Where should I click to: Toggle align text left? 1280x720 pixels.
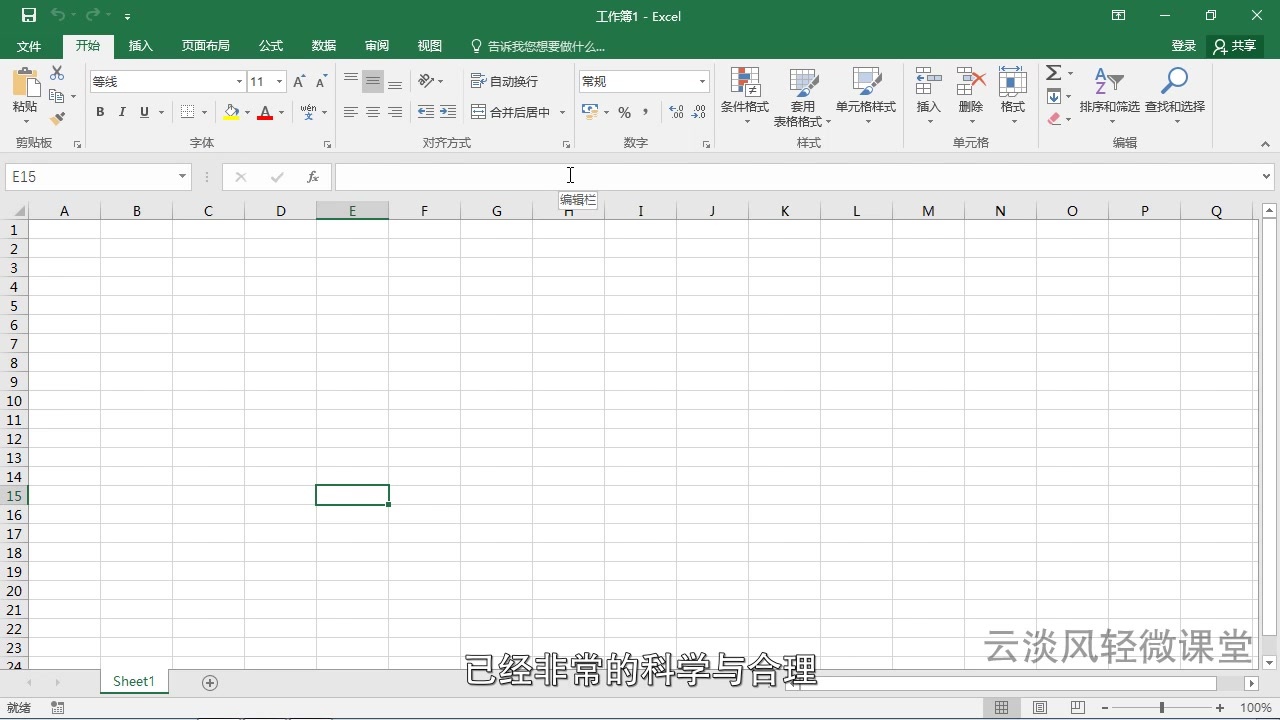click(351, 112)
